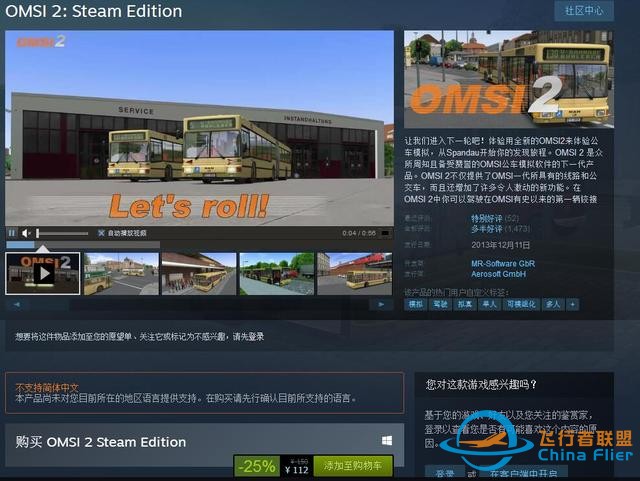This screenshot has height=481, width=640.
Task: Select the 多人 tag
Action: (x=553, y=305)
